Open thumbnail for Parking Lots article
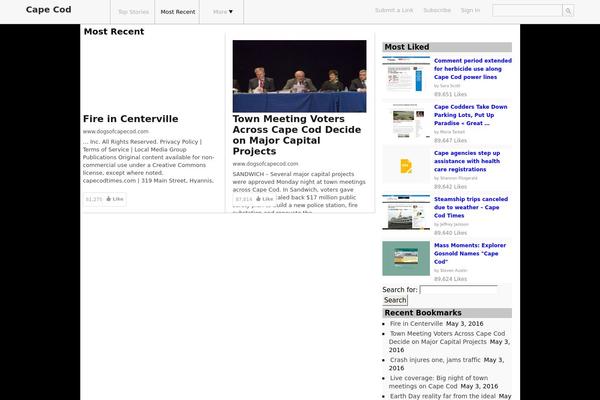The width and height of the screenshot is (600, 400). click(406, 120)
